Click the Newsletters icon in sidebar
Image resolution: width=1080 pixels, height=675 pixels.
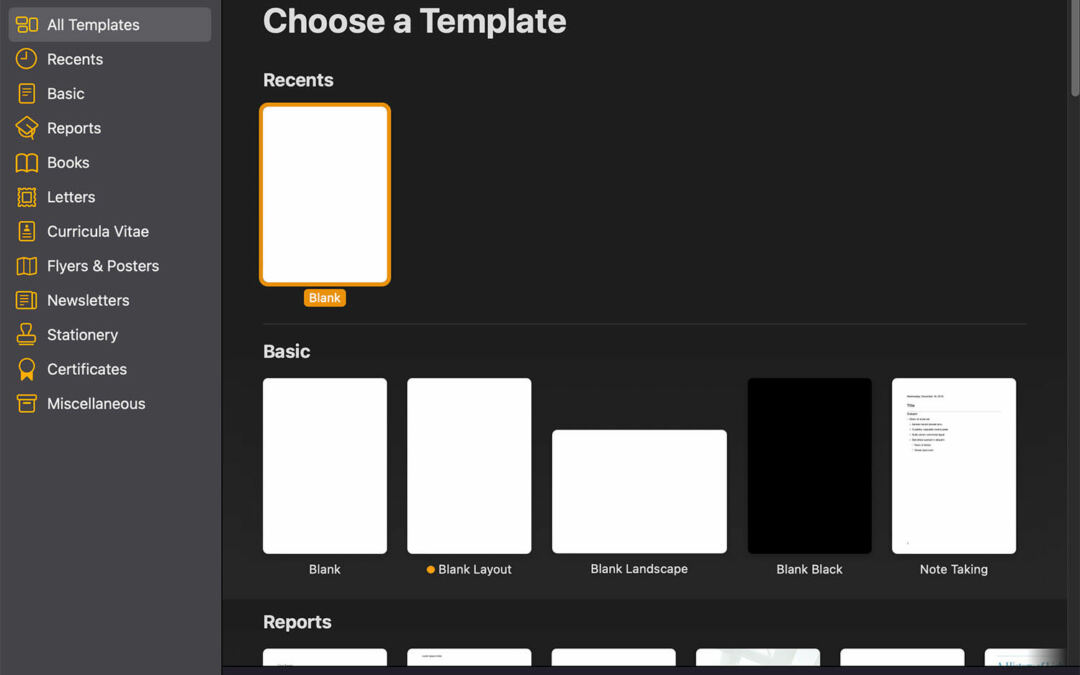click(27, 301)
